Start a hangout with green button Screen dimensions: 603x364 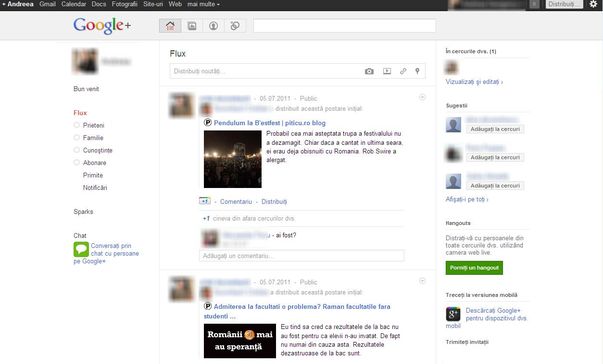click(474, 268)
